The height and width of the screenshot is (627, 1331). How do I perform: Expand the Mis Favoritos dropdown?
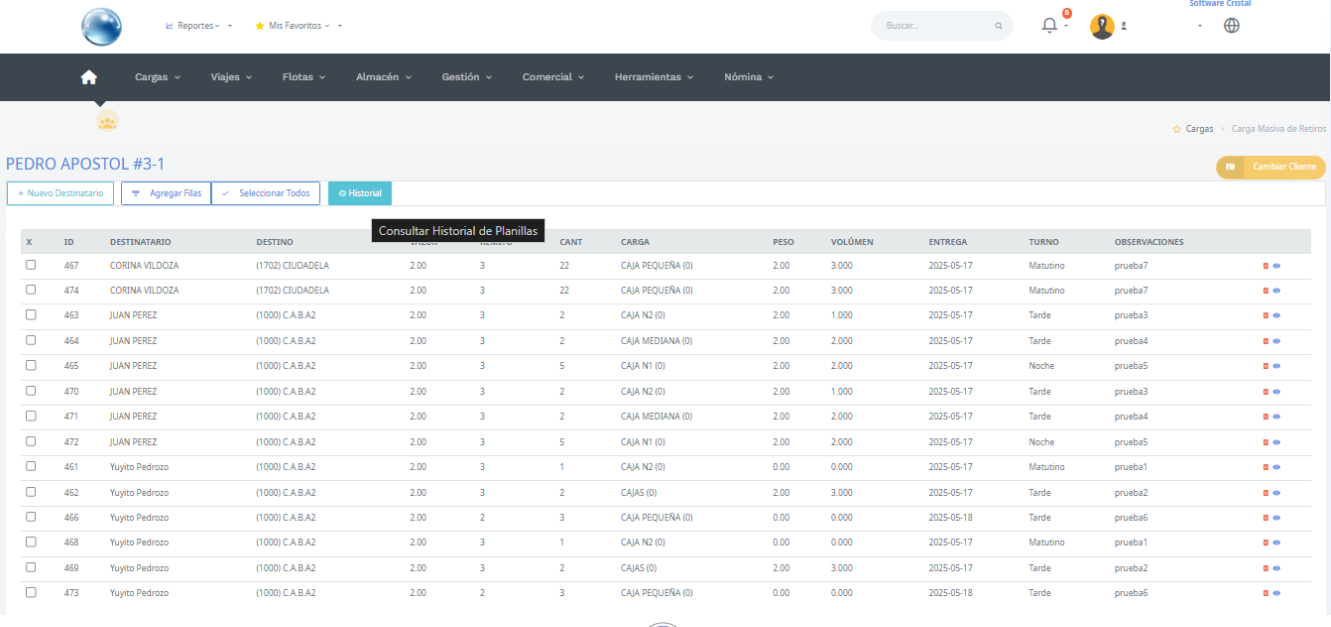point(299,25)
